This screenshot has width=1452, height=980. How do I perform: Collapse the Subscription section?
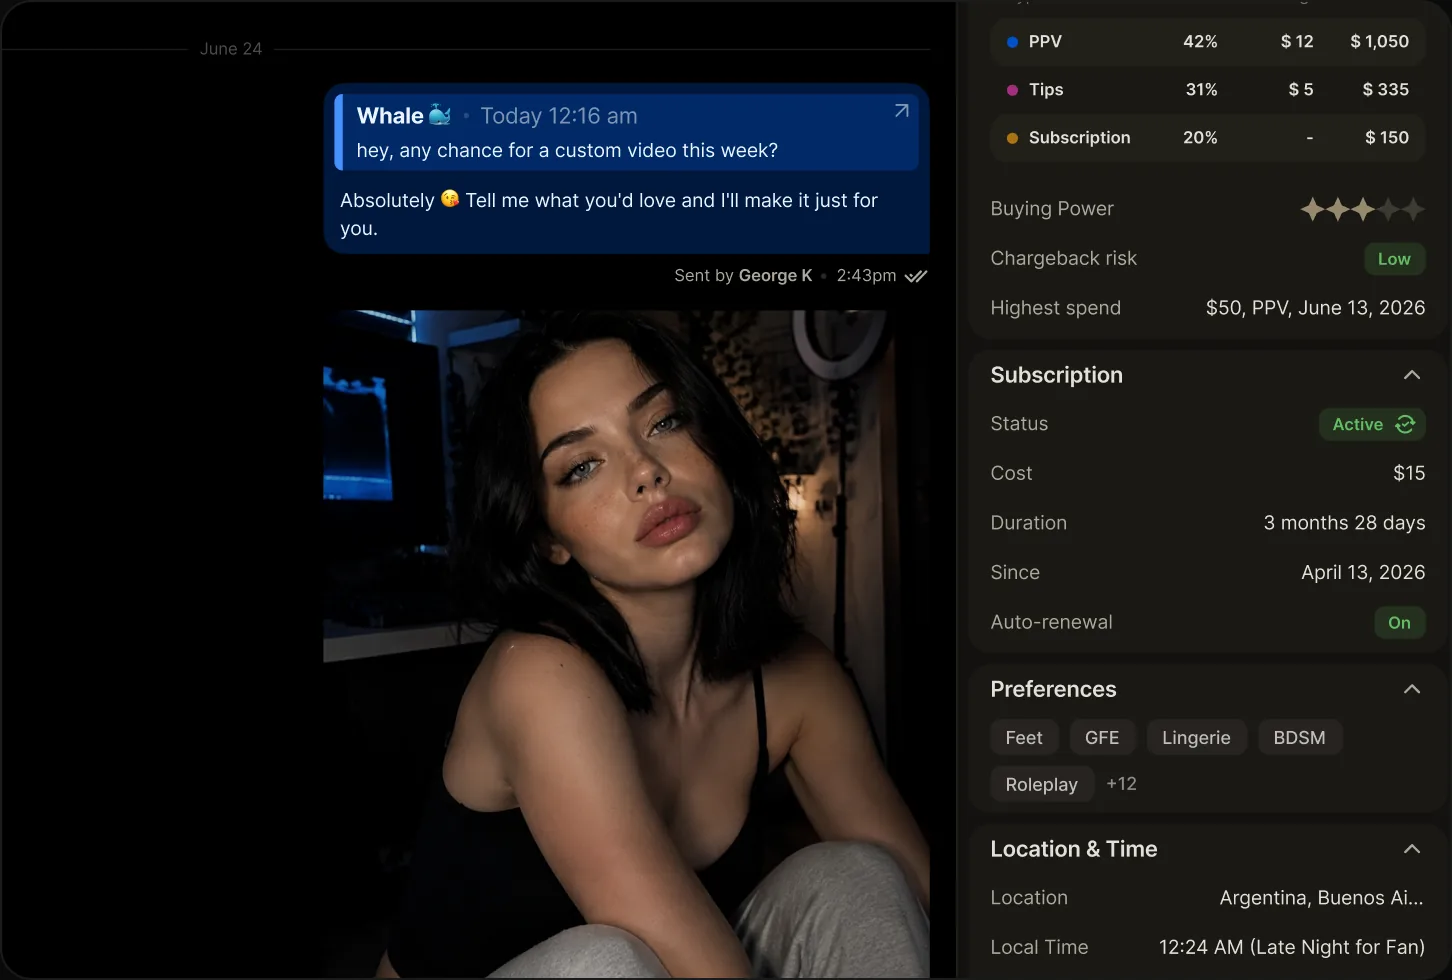(x=1412, y=375)
